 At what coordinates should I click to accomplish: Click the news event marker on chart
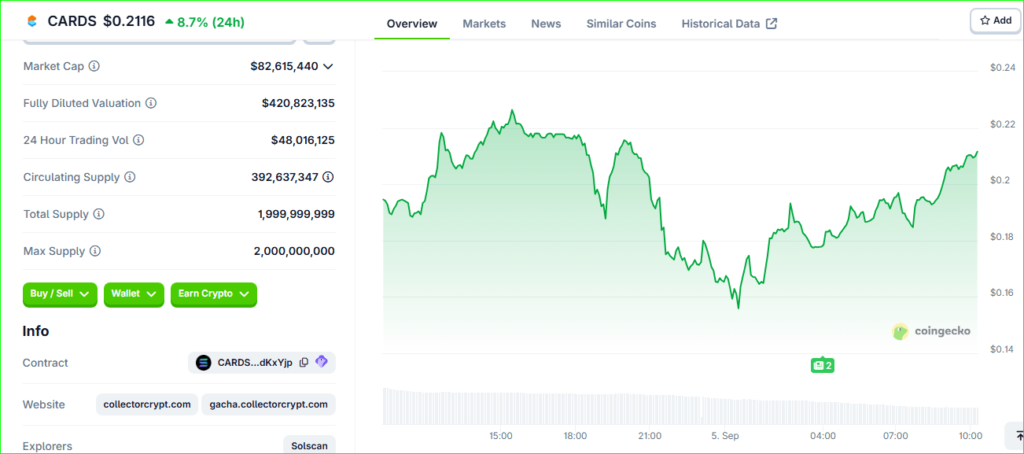822,365
